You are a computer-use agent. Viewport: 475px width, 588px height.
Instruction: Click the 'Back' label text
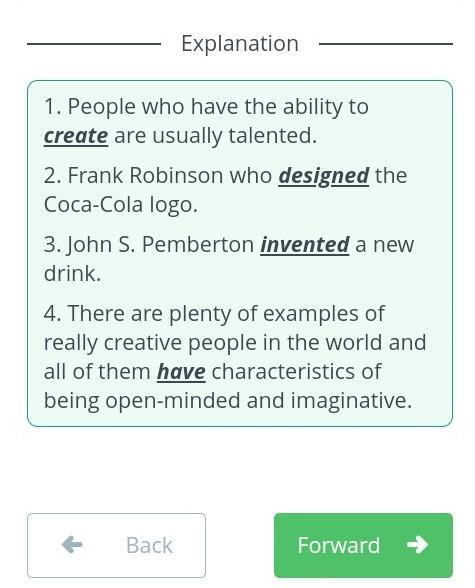point(149,545)
